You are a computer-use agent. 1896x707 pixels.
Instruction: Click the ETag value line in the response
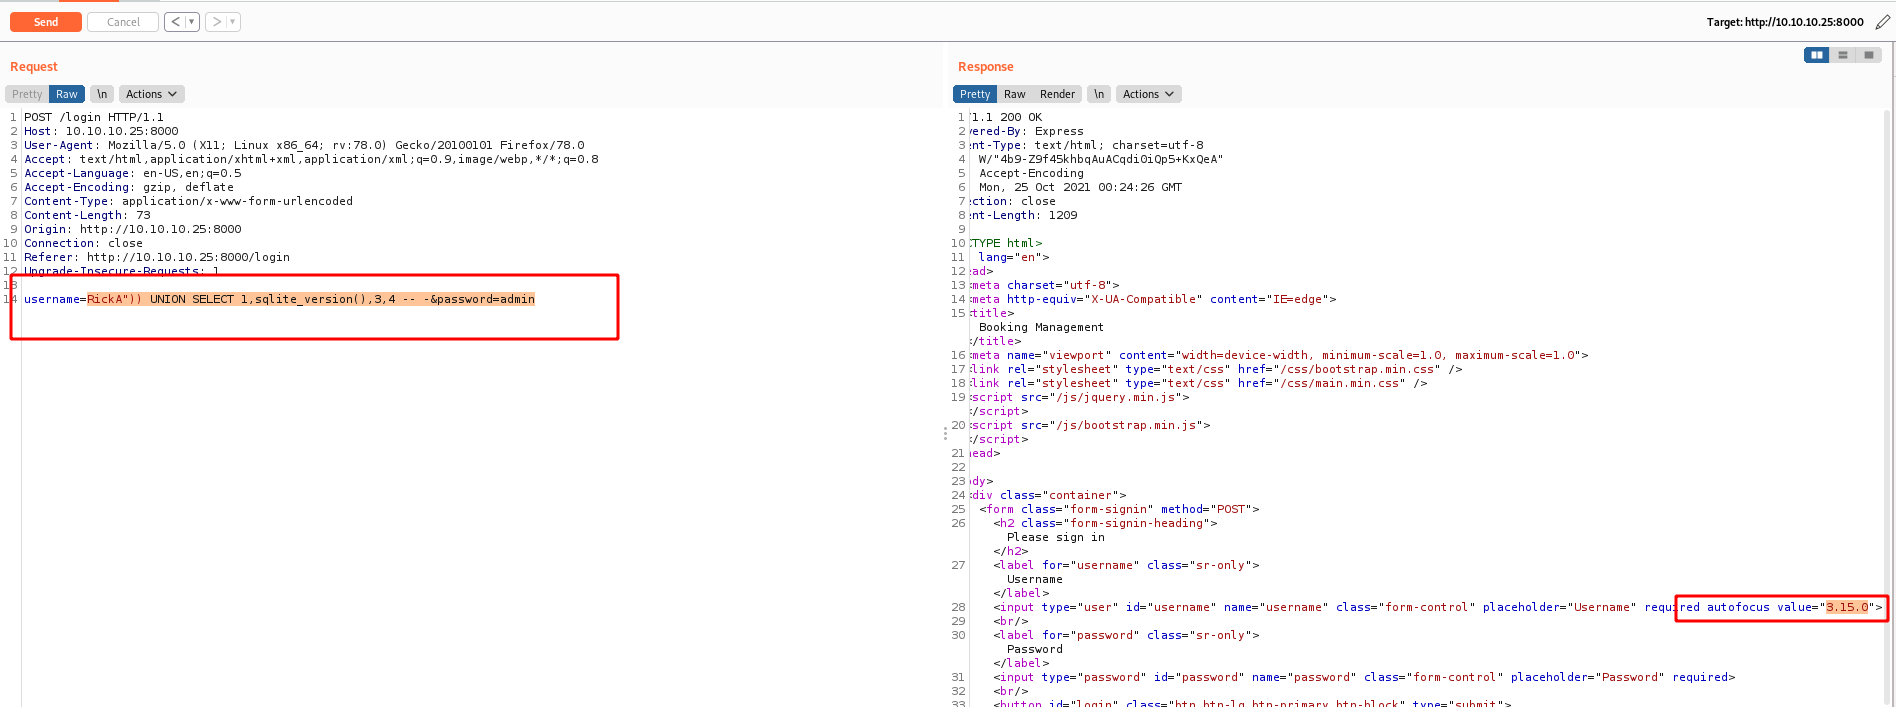pyautogui.click(x=1101, y=159)
